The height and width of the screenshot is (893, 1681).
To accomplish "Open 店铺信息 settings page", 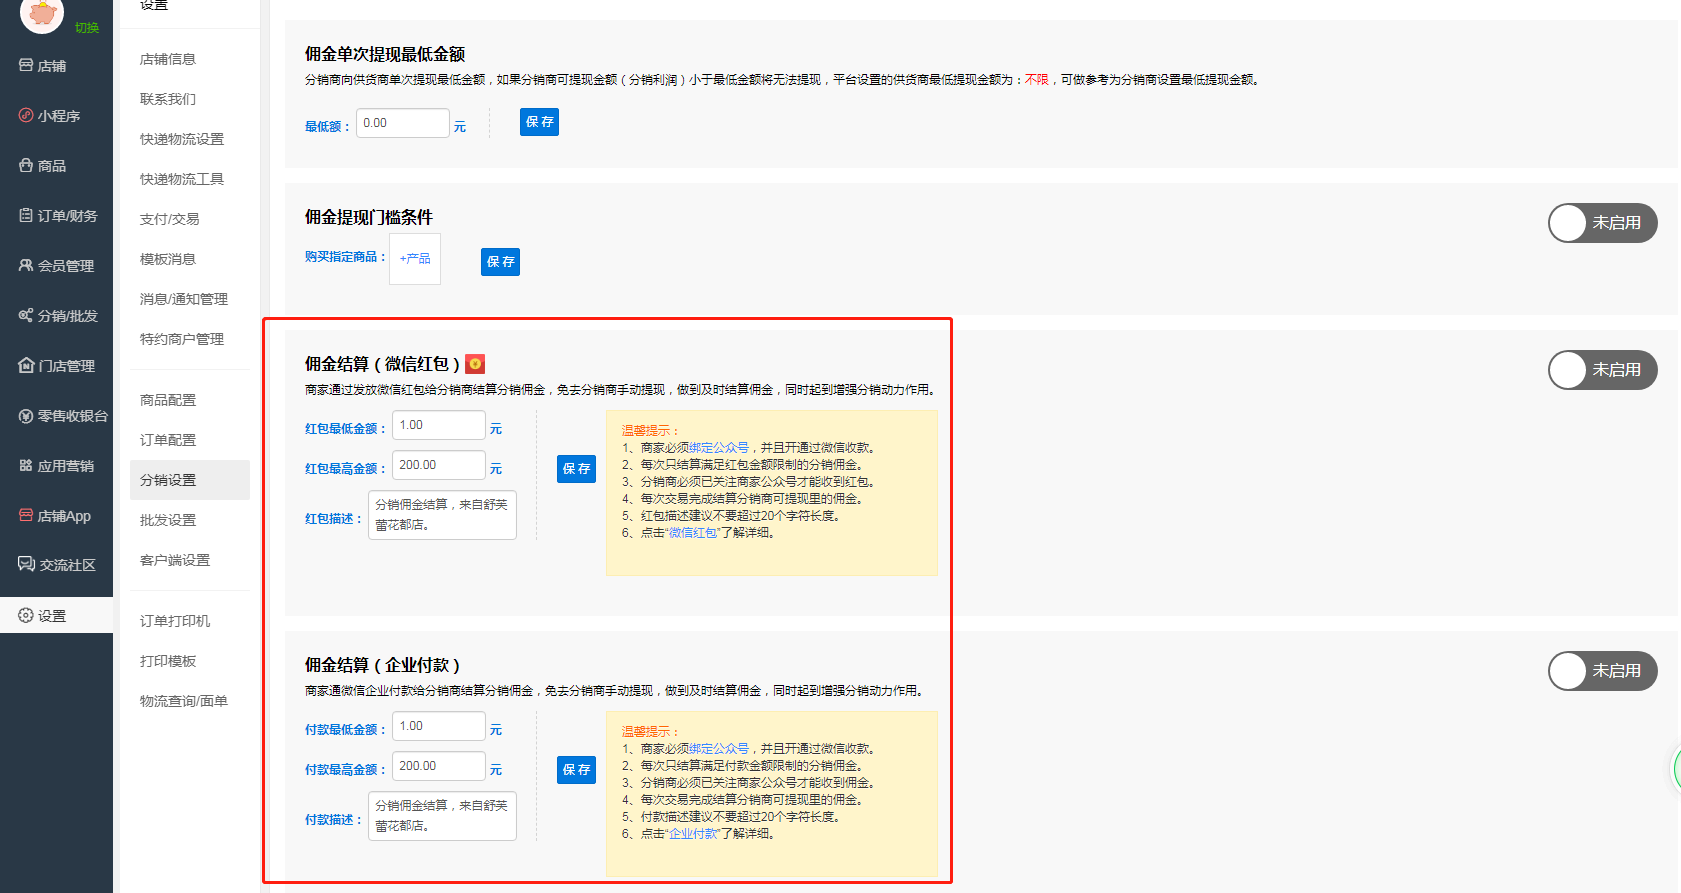I will coord(168,59).
